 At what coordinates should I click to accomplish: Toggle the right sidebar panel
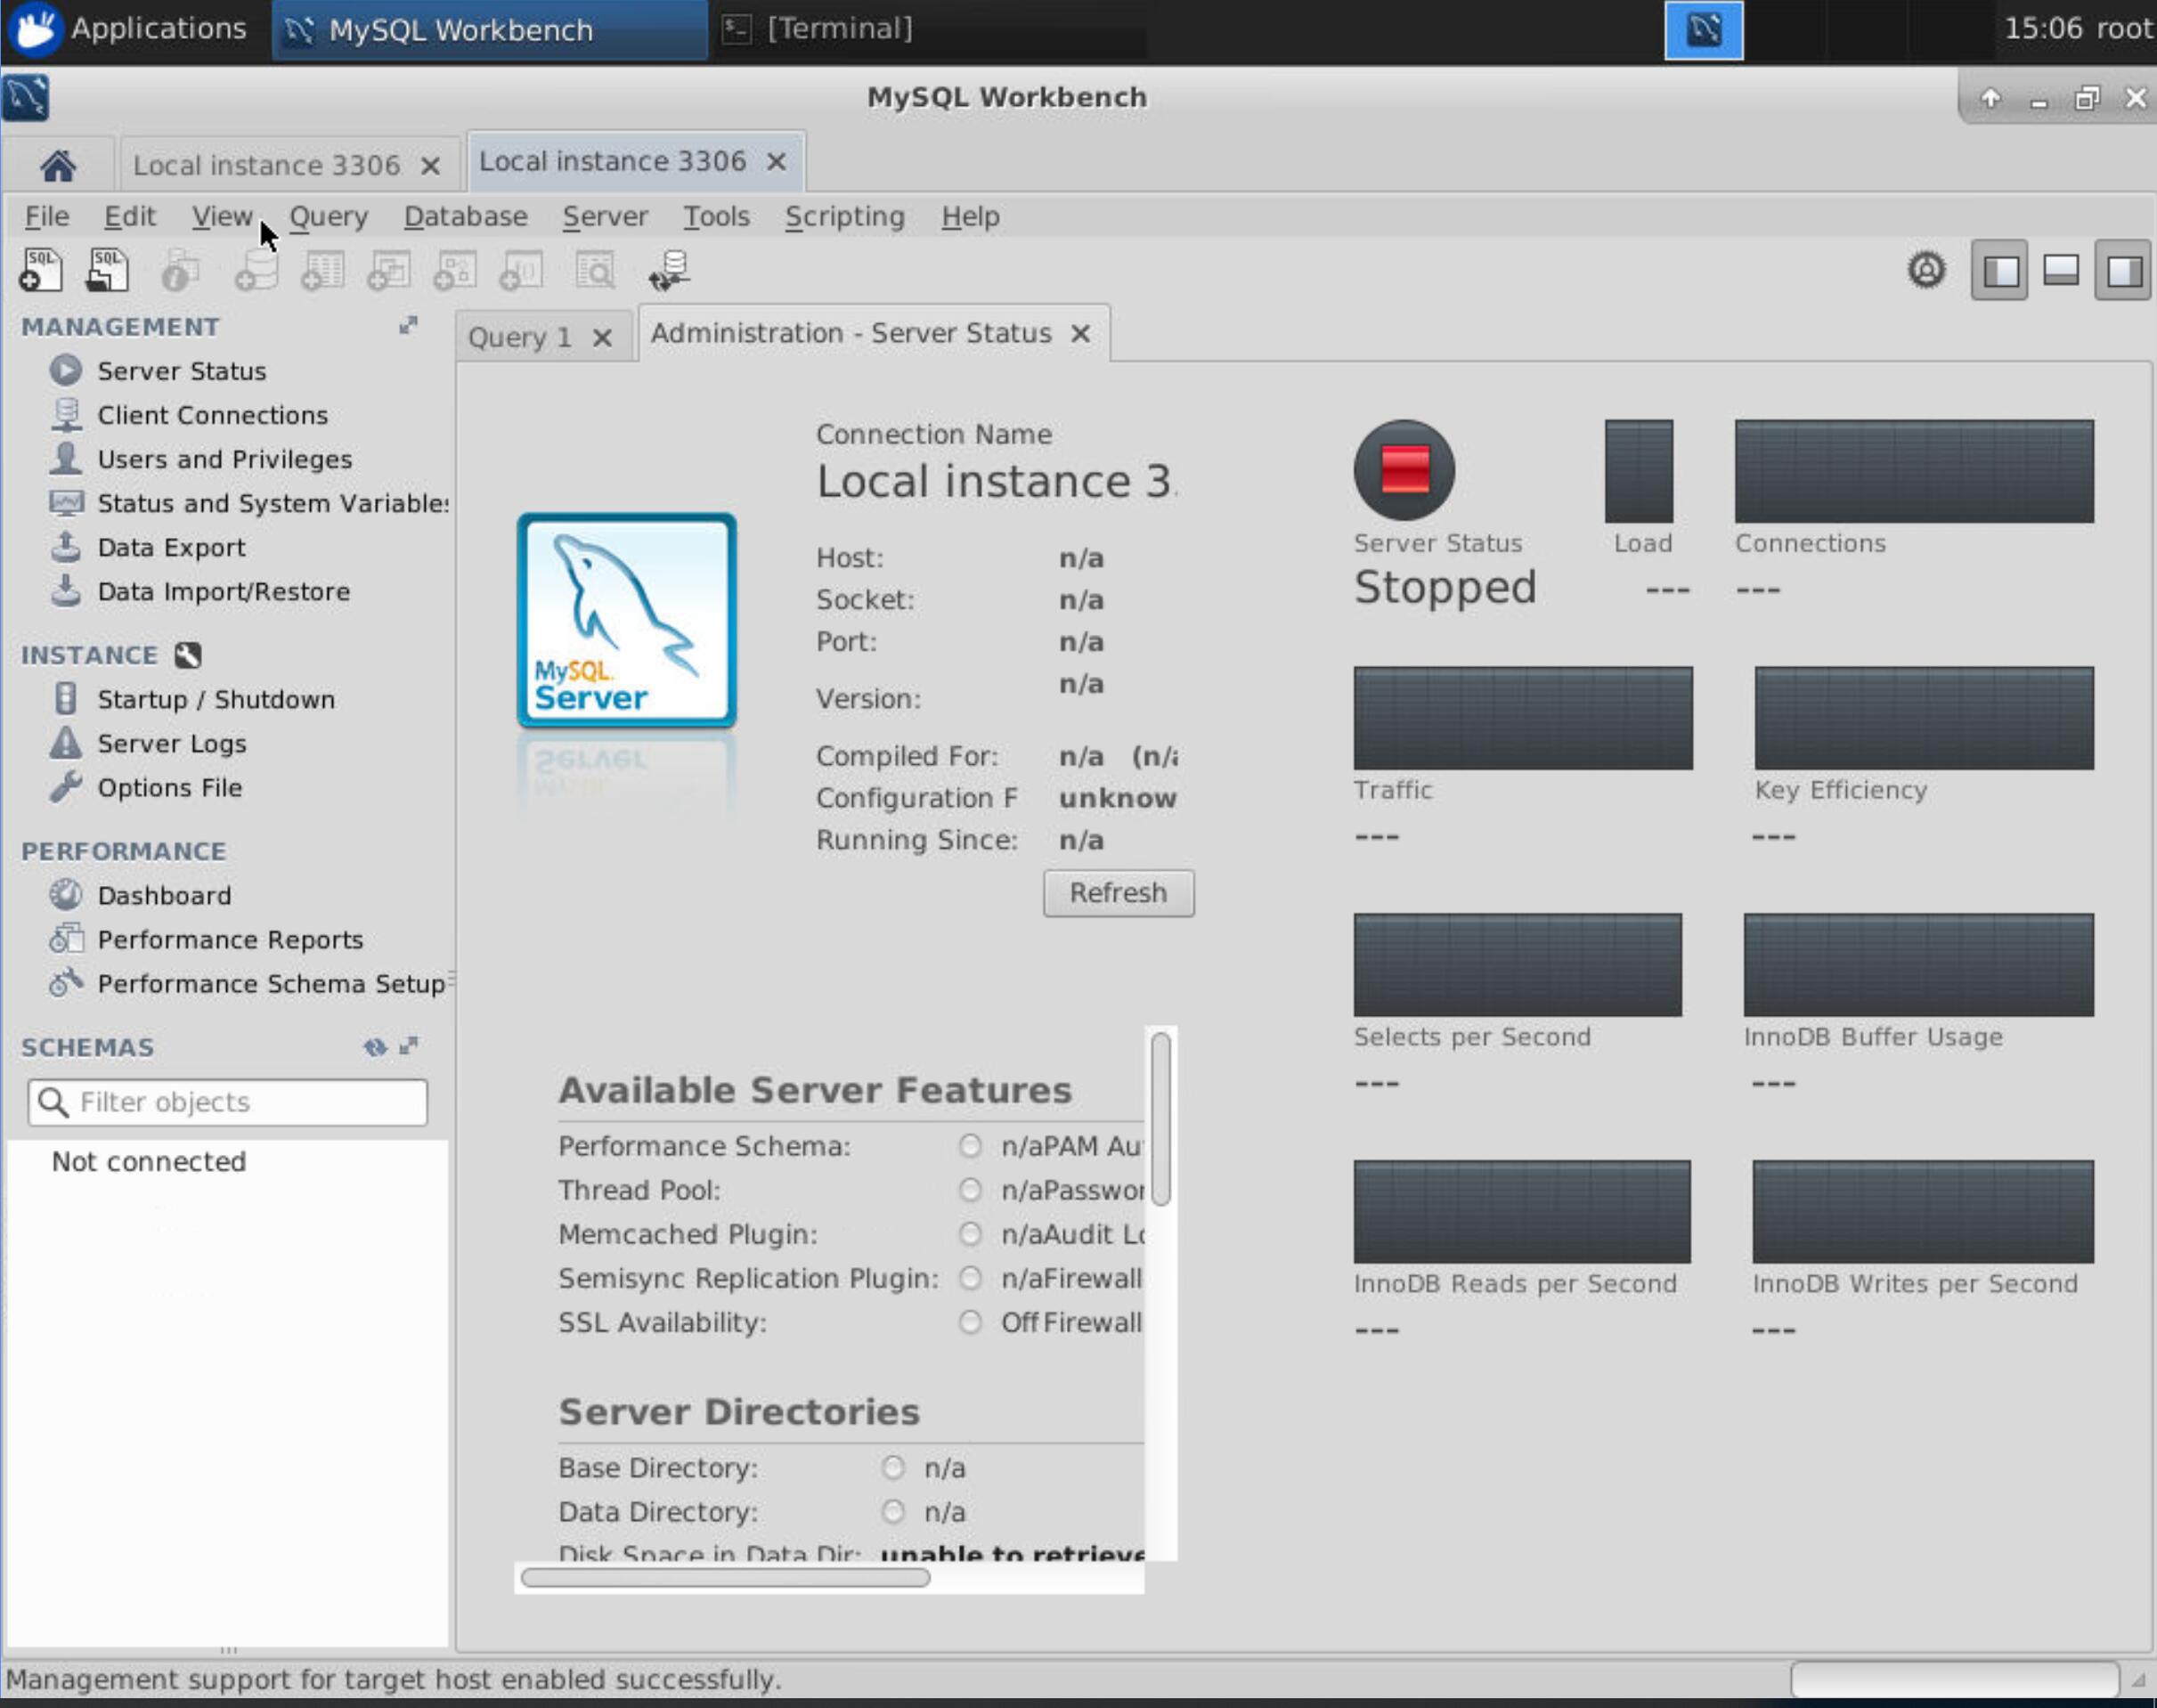click(x=2123, y=270)
